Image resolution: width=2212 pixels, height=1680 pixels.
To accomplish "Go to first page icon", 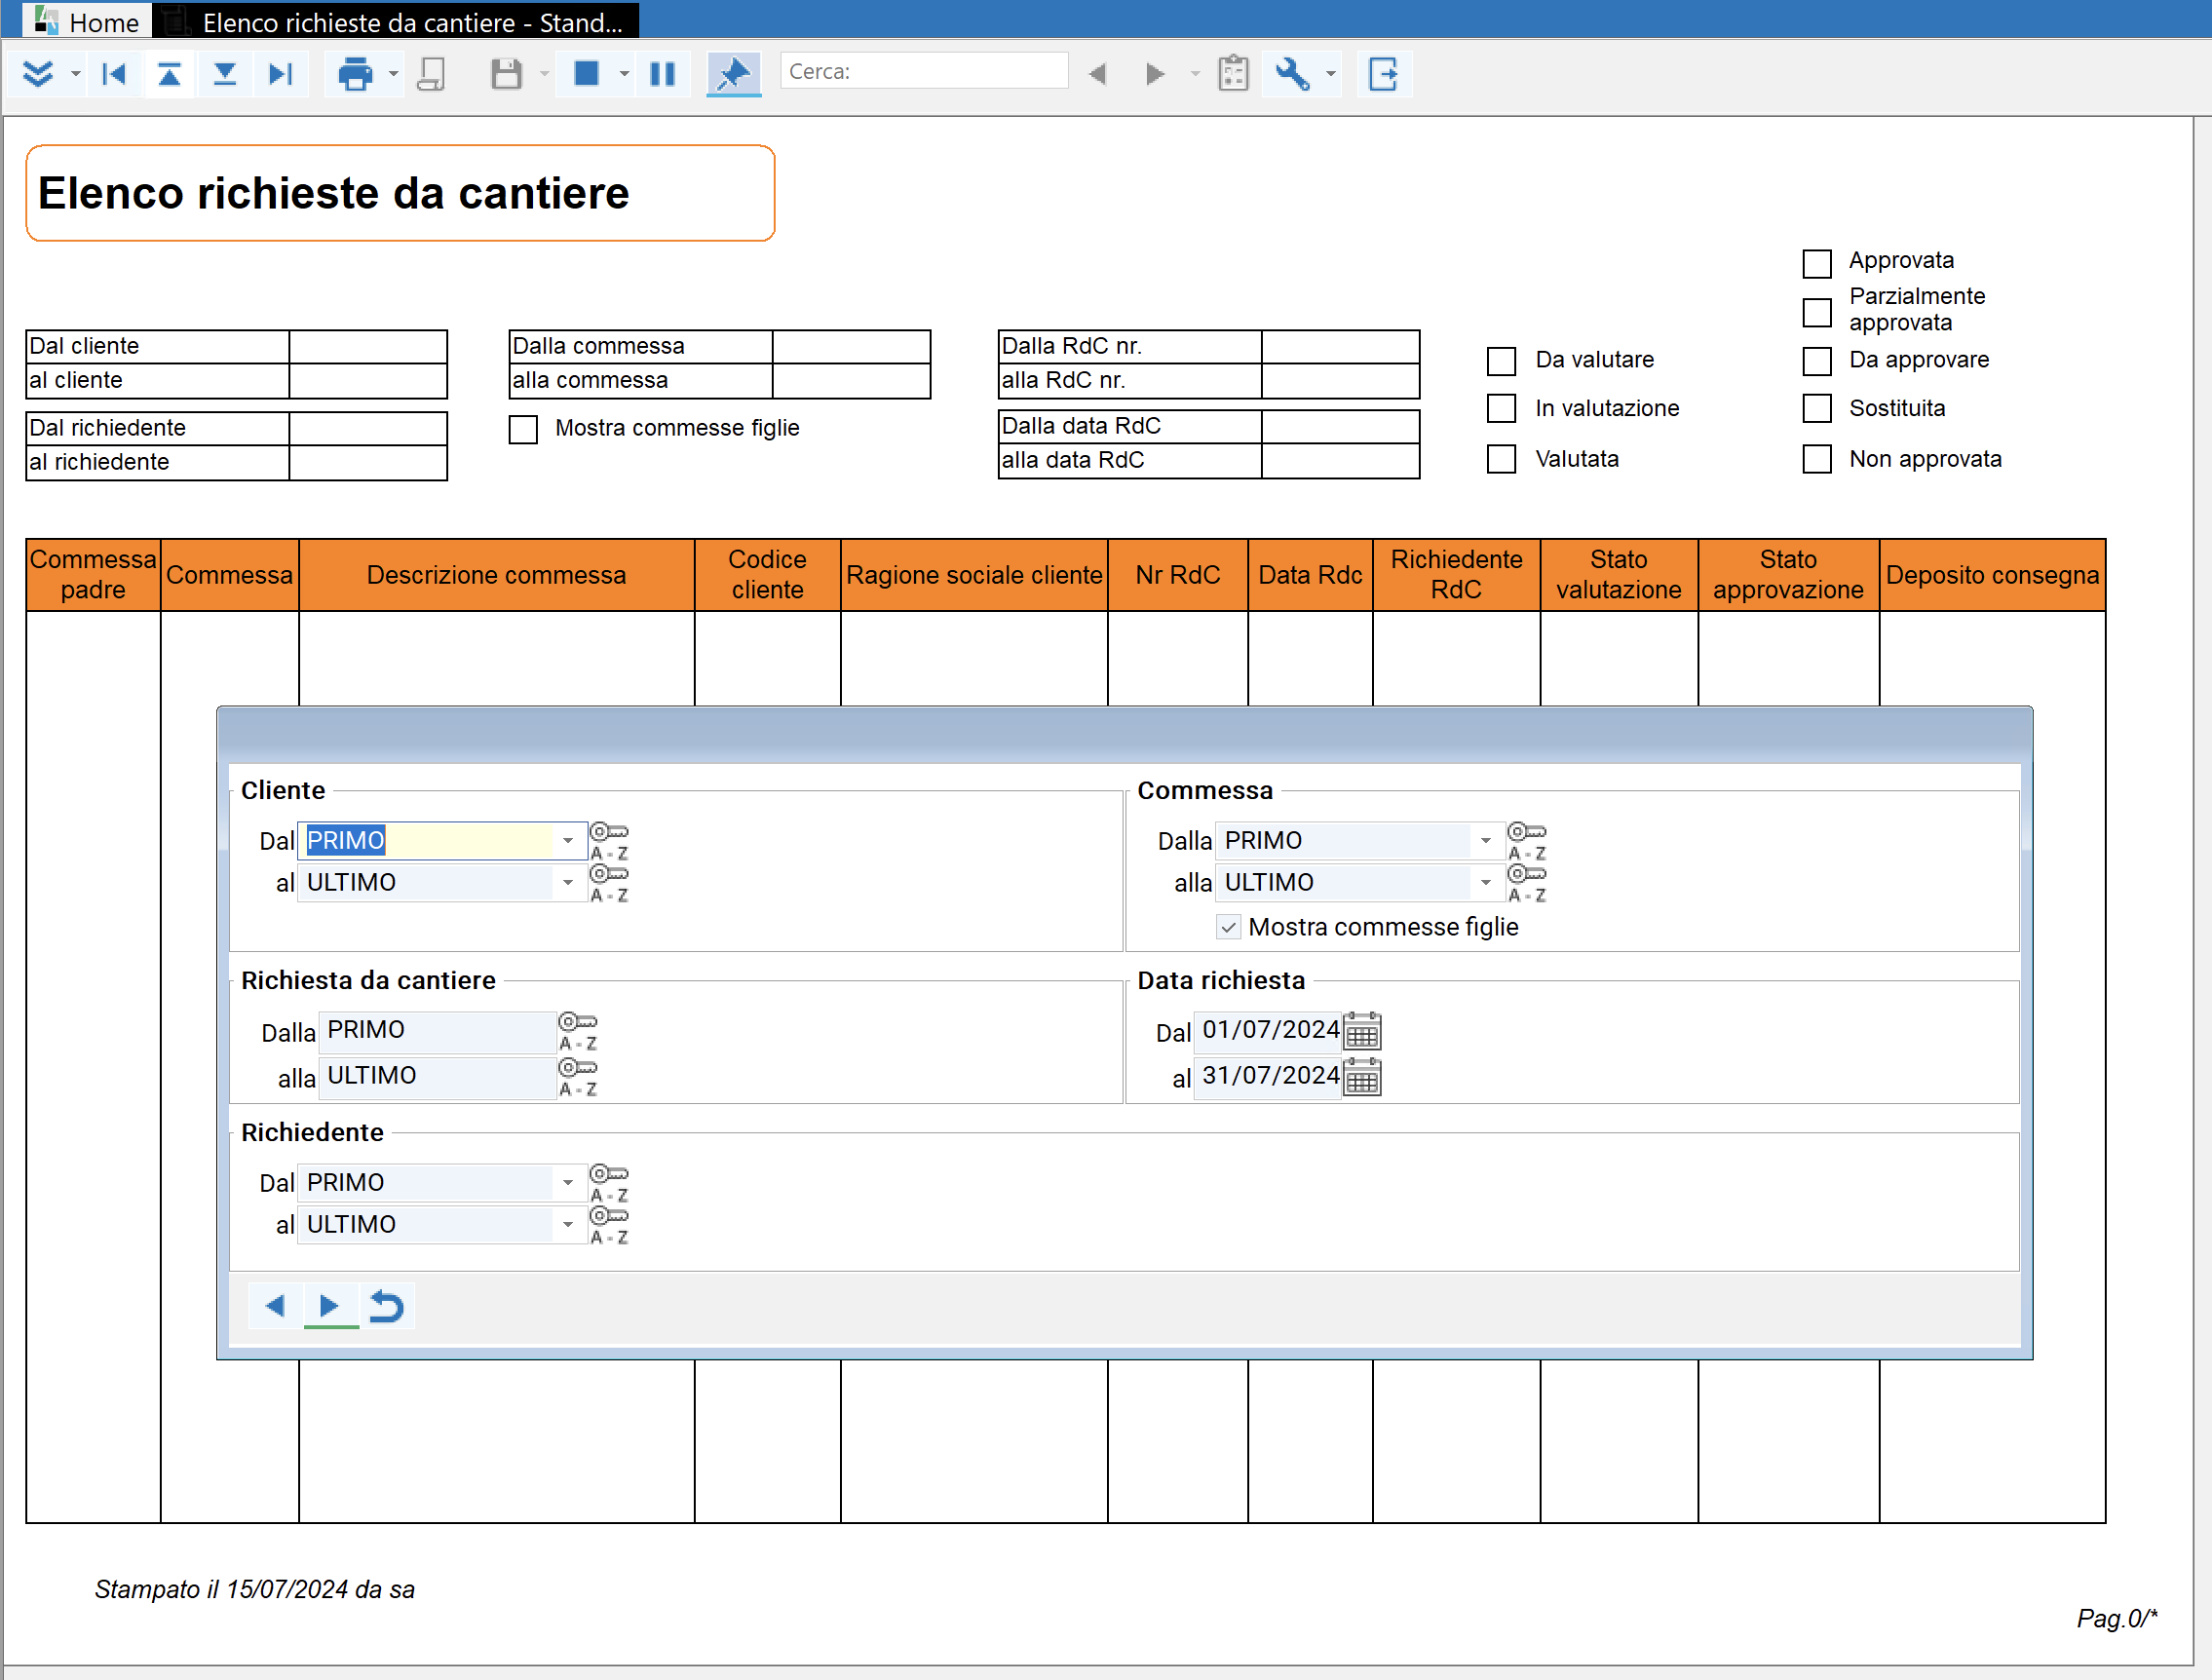I will click(x=114, y=74).
